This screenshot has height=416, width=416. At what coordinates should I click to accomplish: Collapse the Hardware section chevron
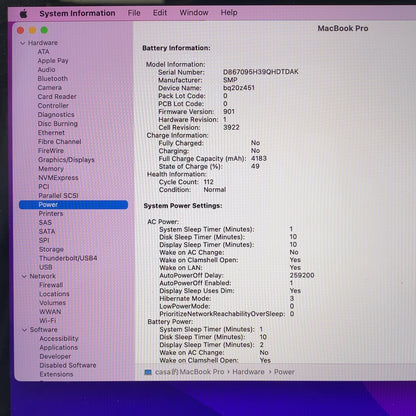23,43
